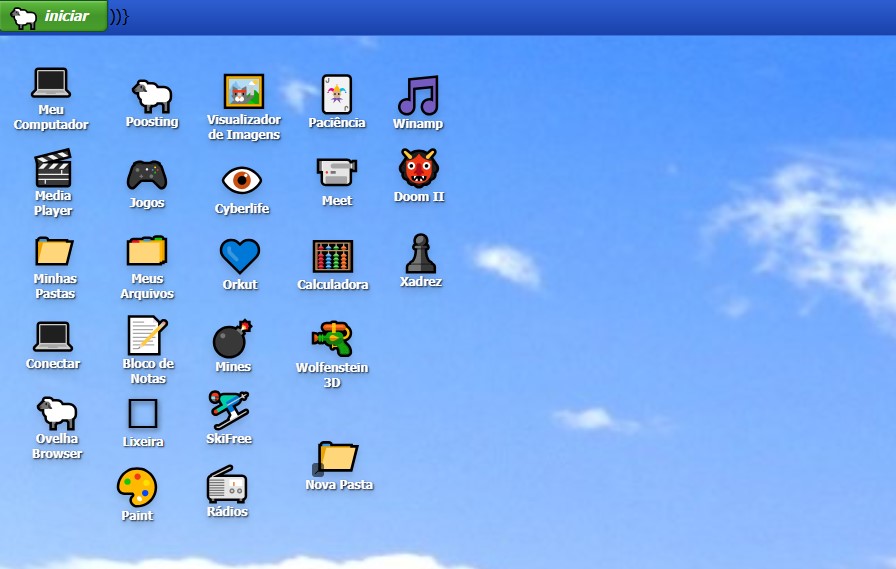Launch Wolfenstein 3D game
Viewport: 896px width, 569px height.
pos(332,339)
